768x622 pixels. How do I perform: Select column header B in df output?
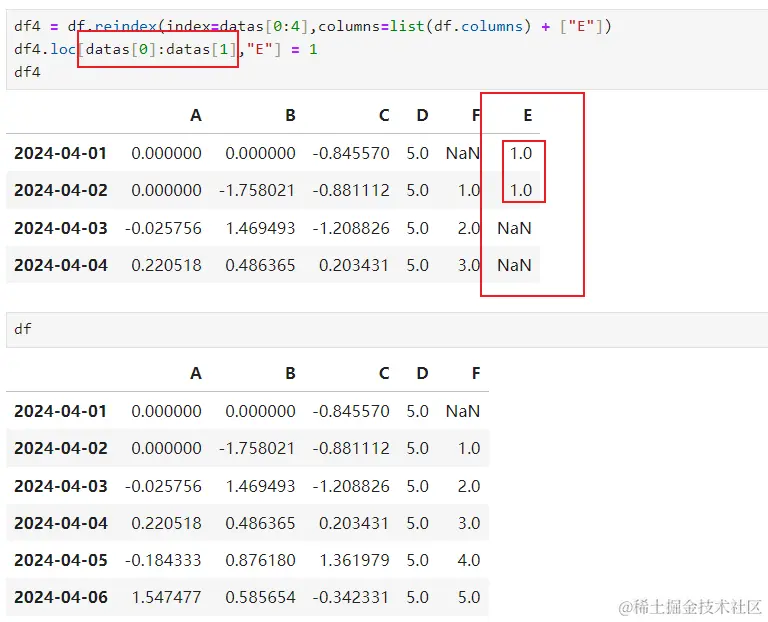pyautogui.click(x=290, y=374)
